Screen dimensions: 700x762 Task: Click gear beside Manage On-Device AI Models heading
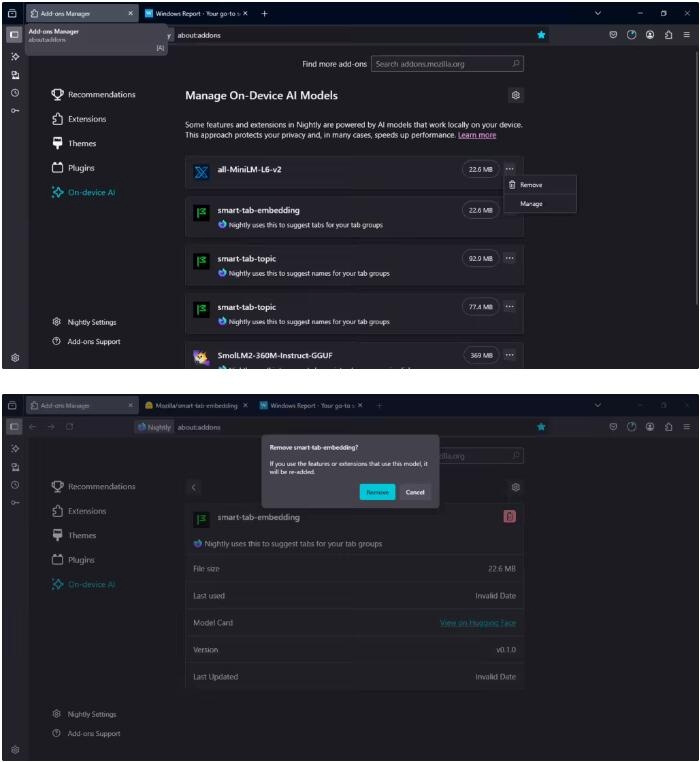pos(516,95)
